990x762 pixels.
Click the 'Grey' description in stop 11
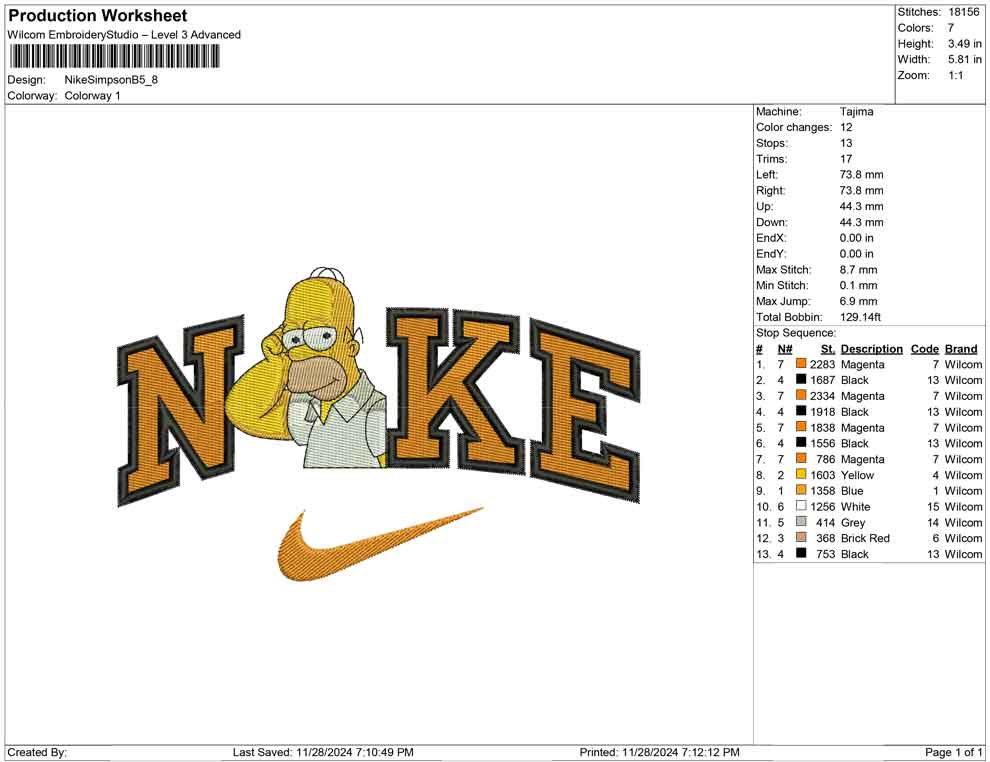tap(853, 522)
